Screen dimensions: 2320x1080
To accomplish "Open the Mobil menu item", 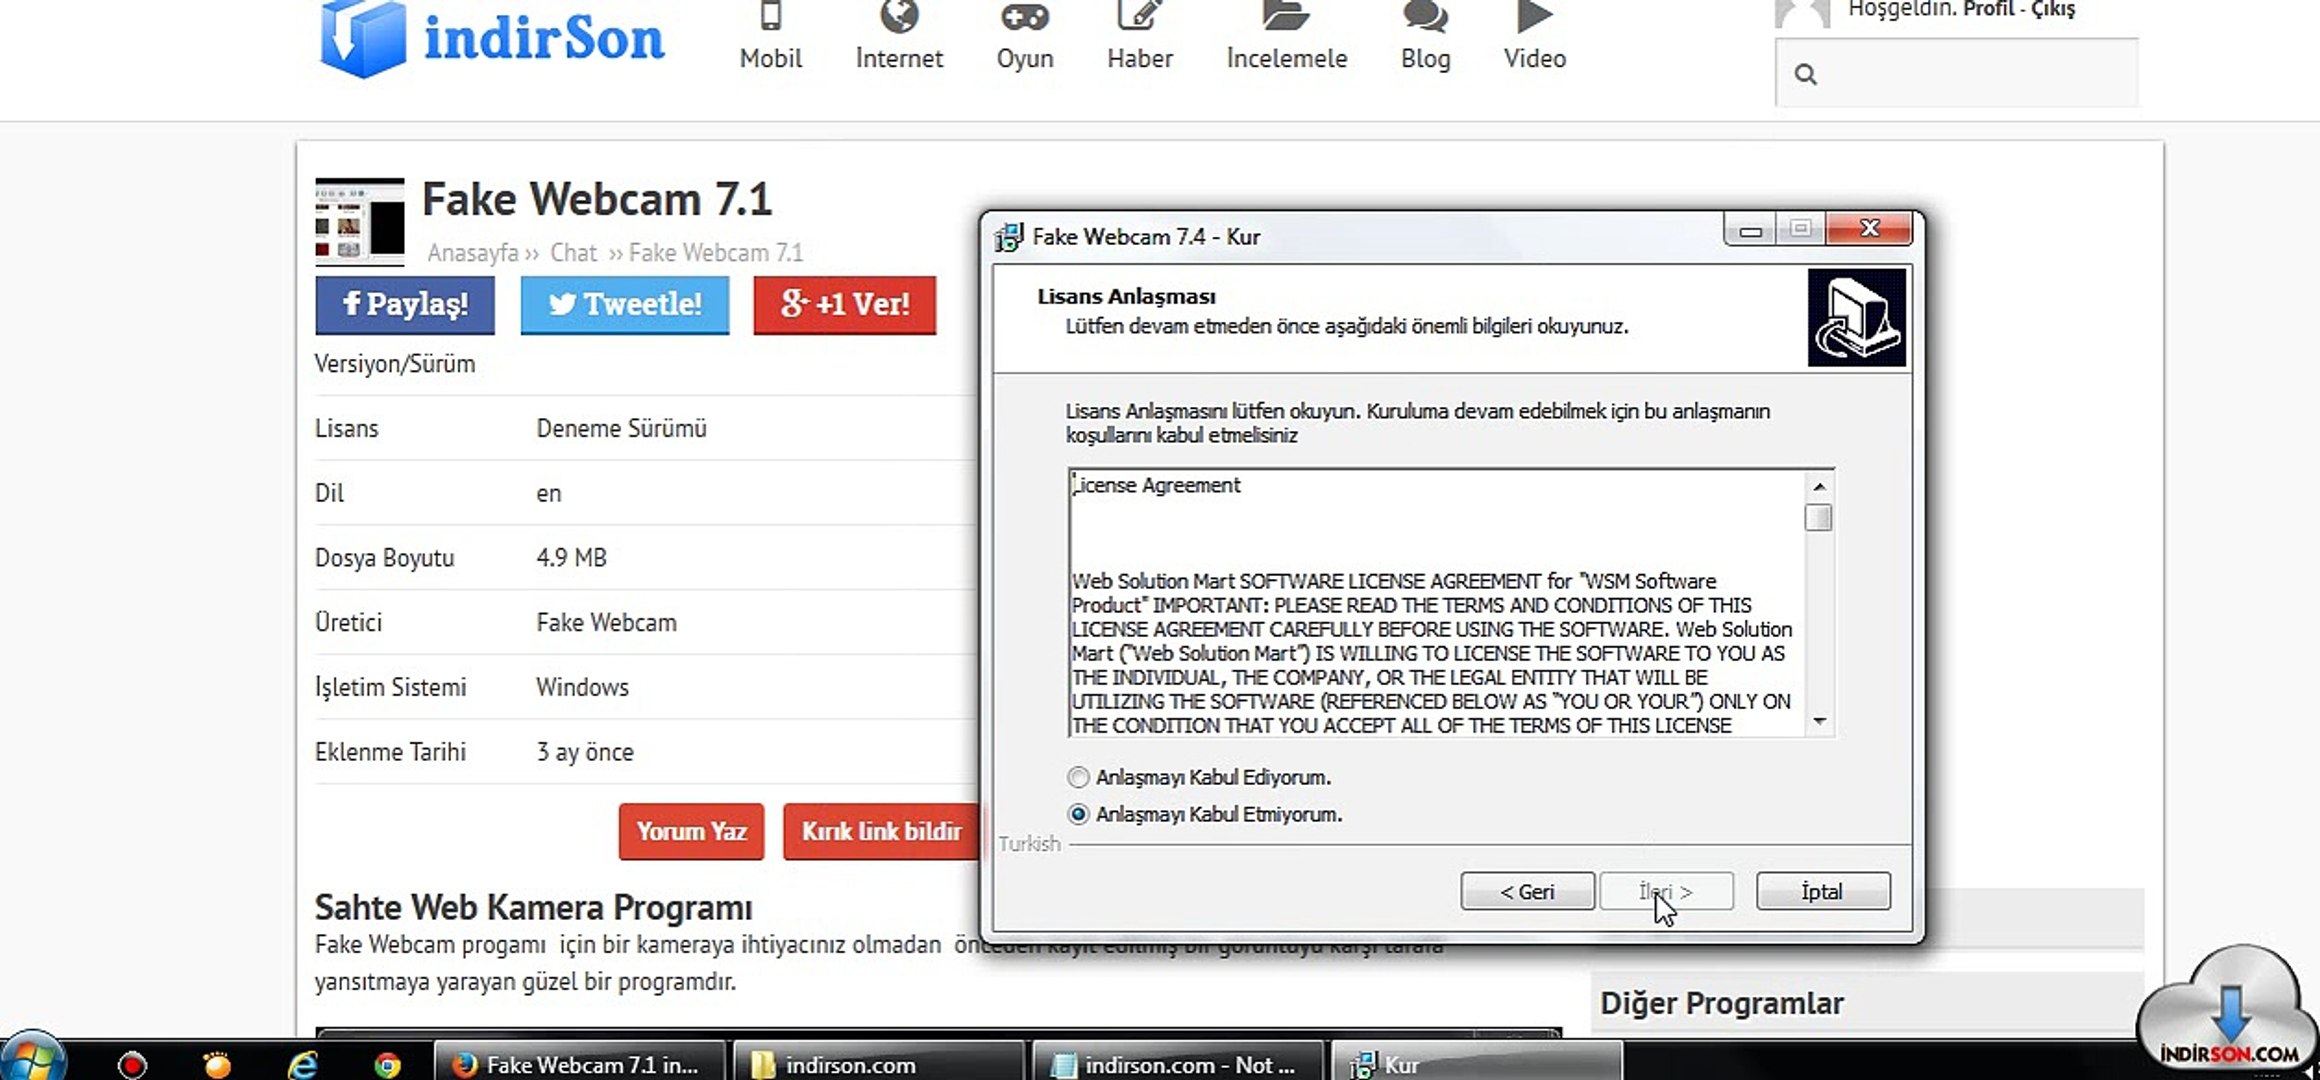I will click(770, 59).
